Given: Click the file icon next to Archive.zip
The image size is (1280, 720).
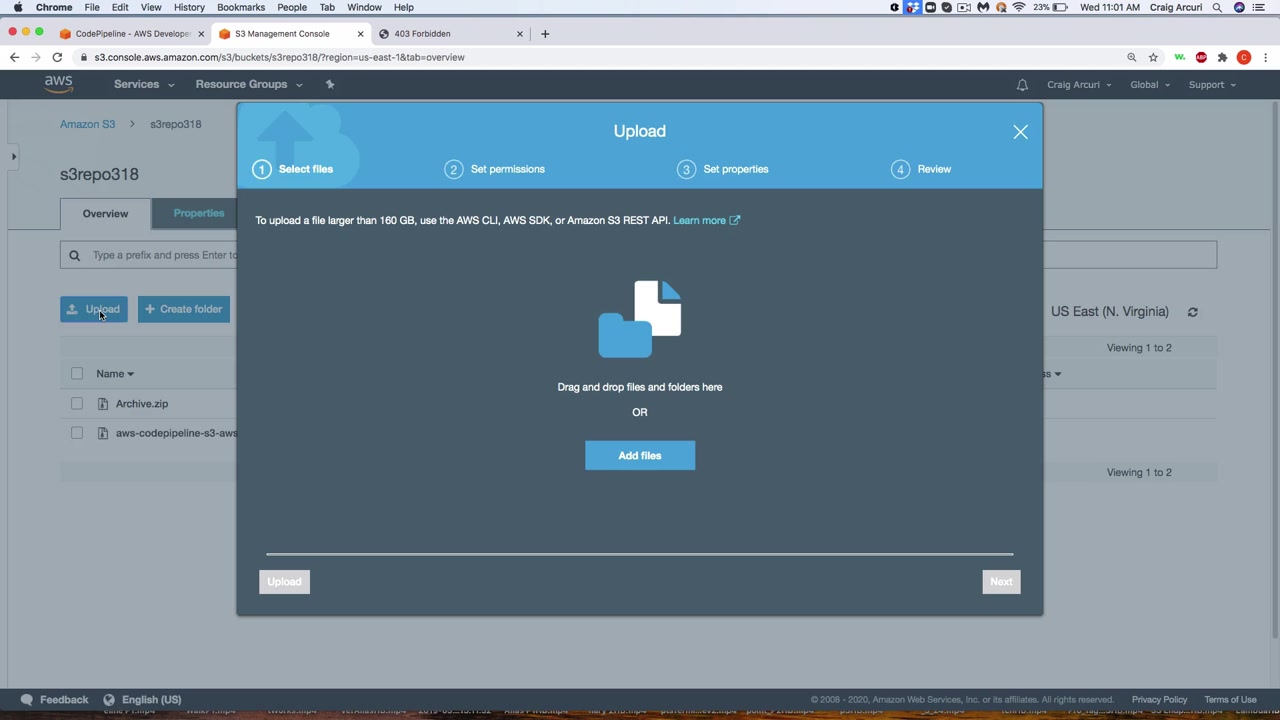Looking at the screenshot, I should coord(103,404).
